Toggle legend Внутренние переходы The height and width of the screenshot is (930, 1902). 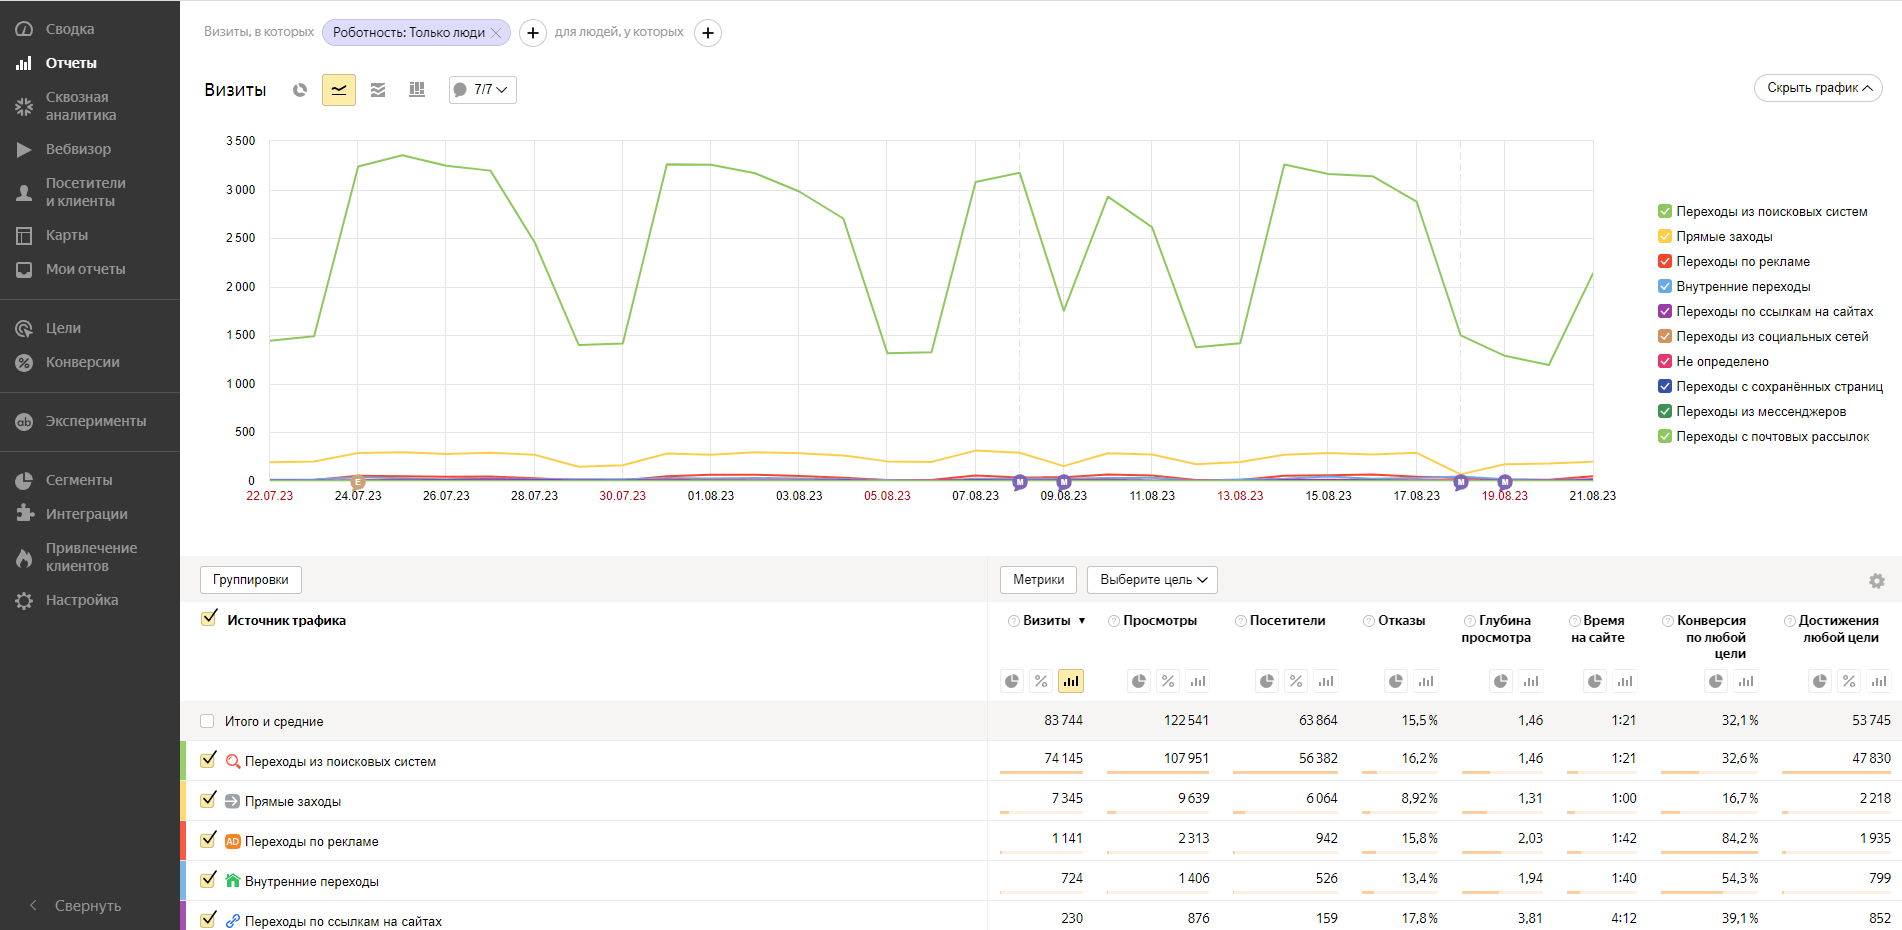(1665, 286)
